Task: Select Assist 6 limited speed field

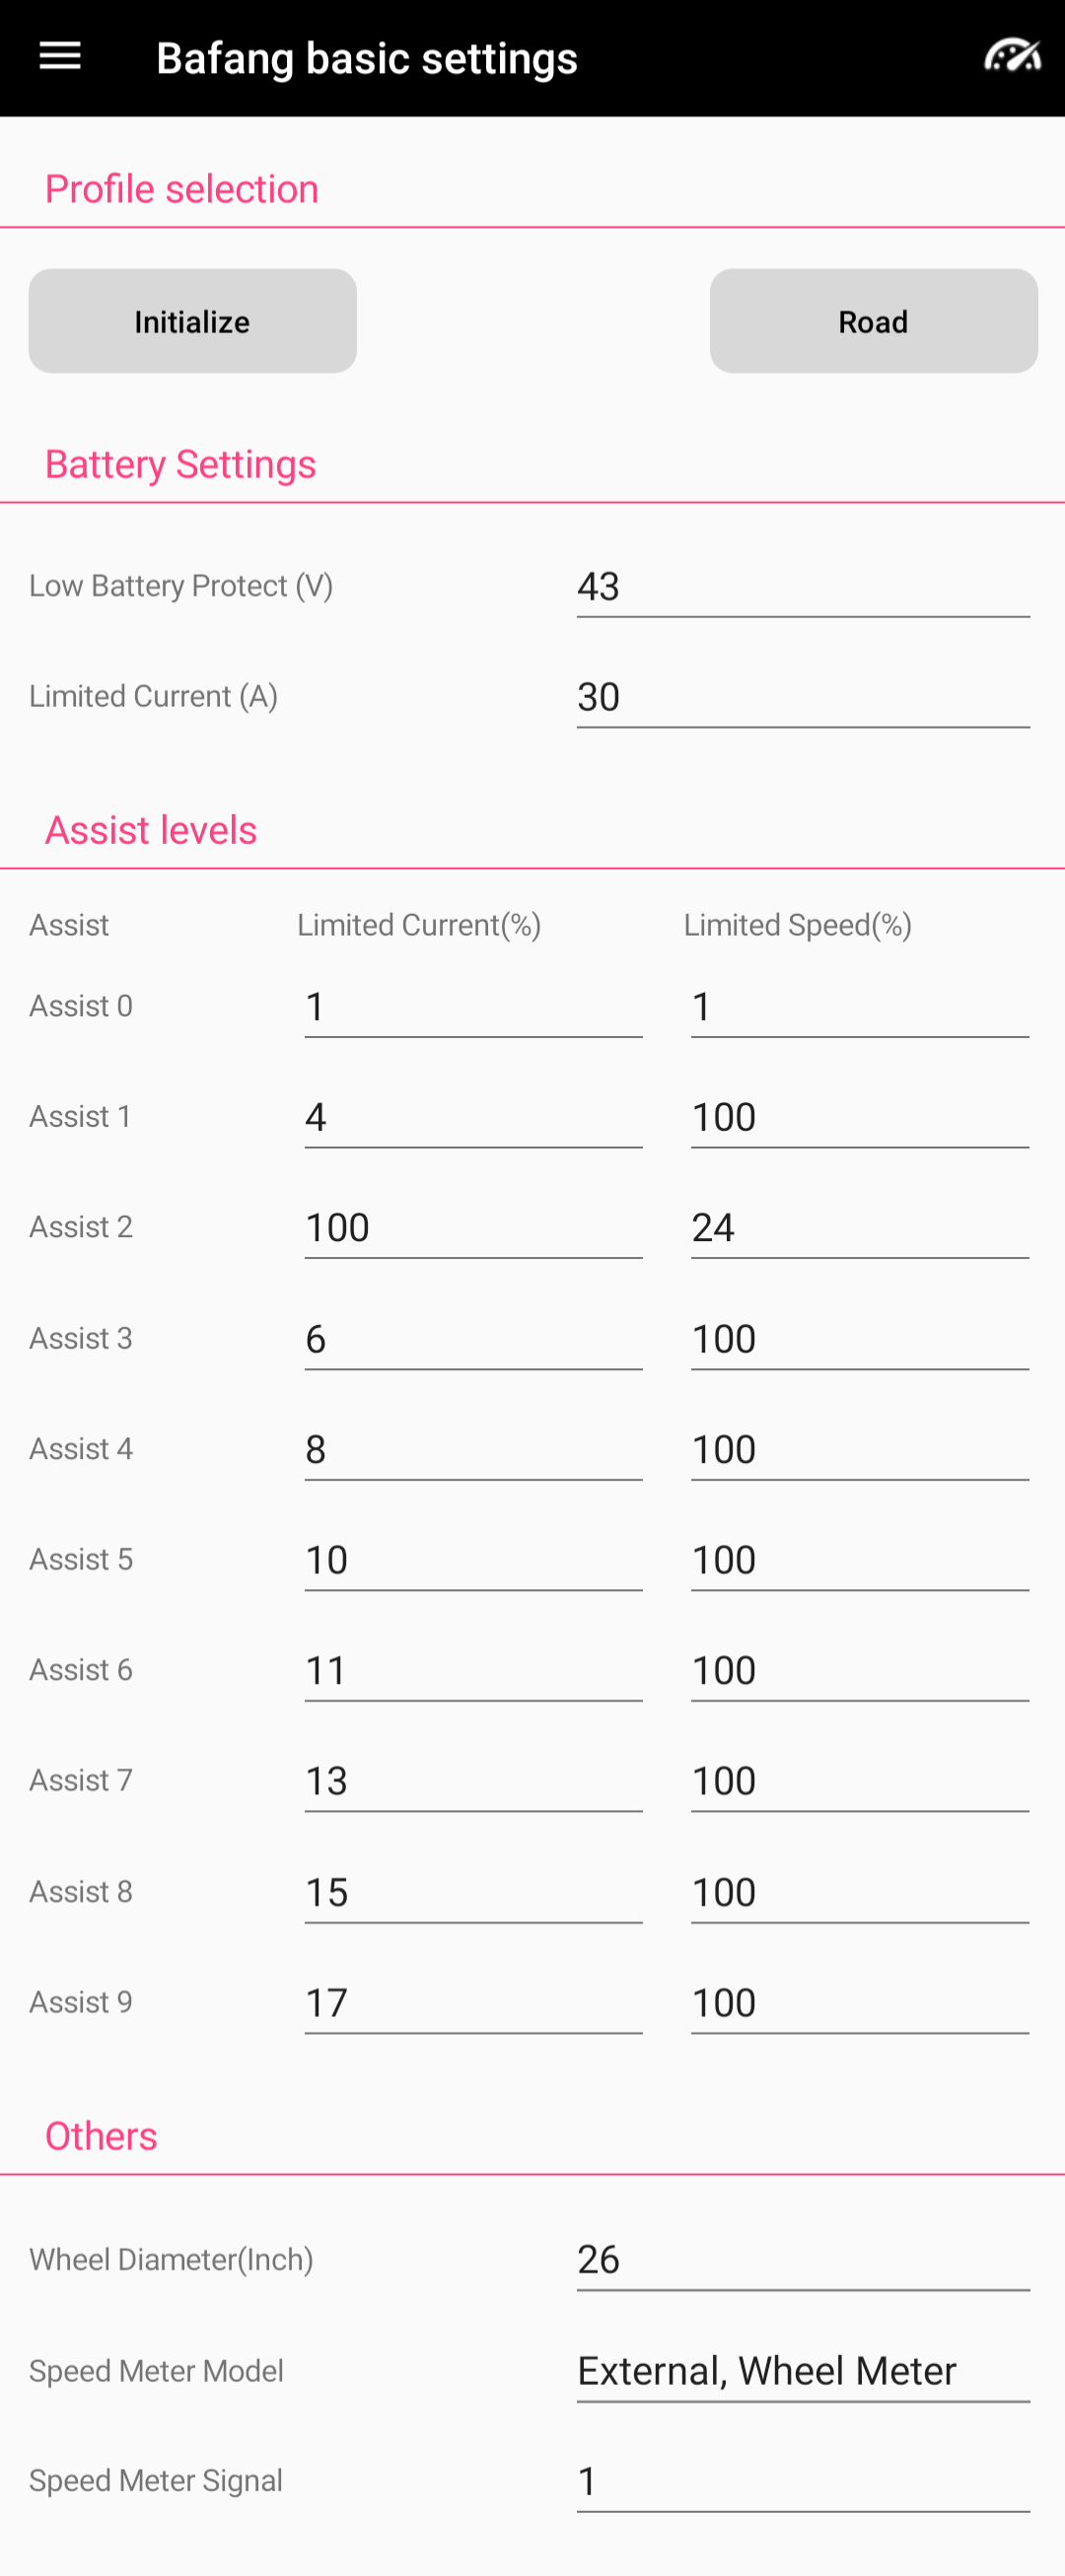Action: coord(859,1671)
